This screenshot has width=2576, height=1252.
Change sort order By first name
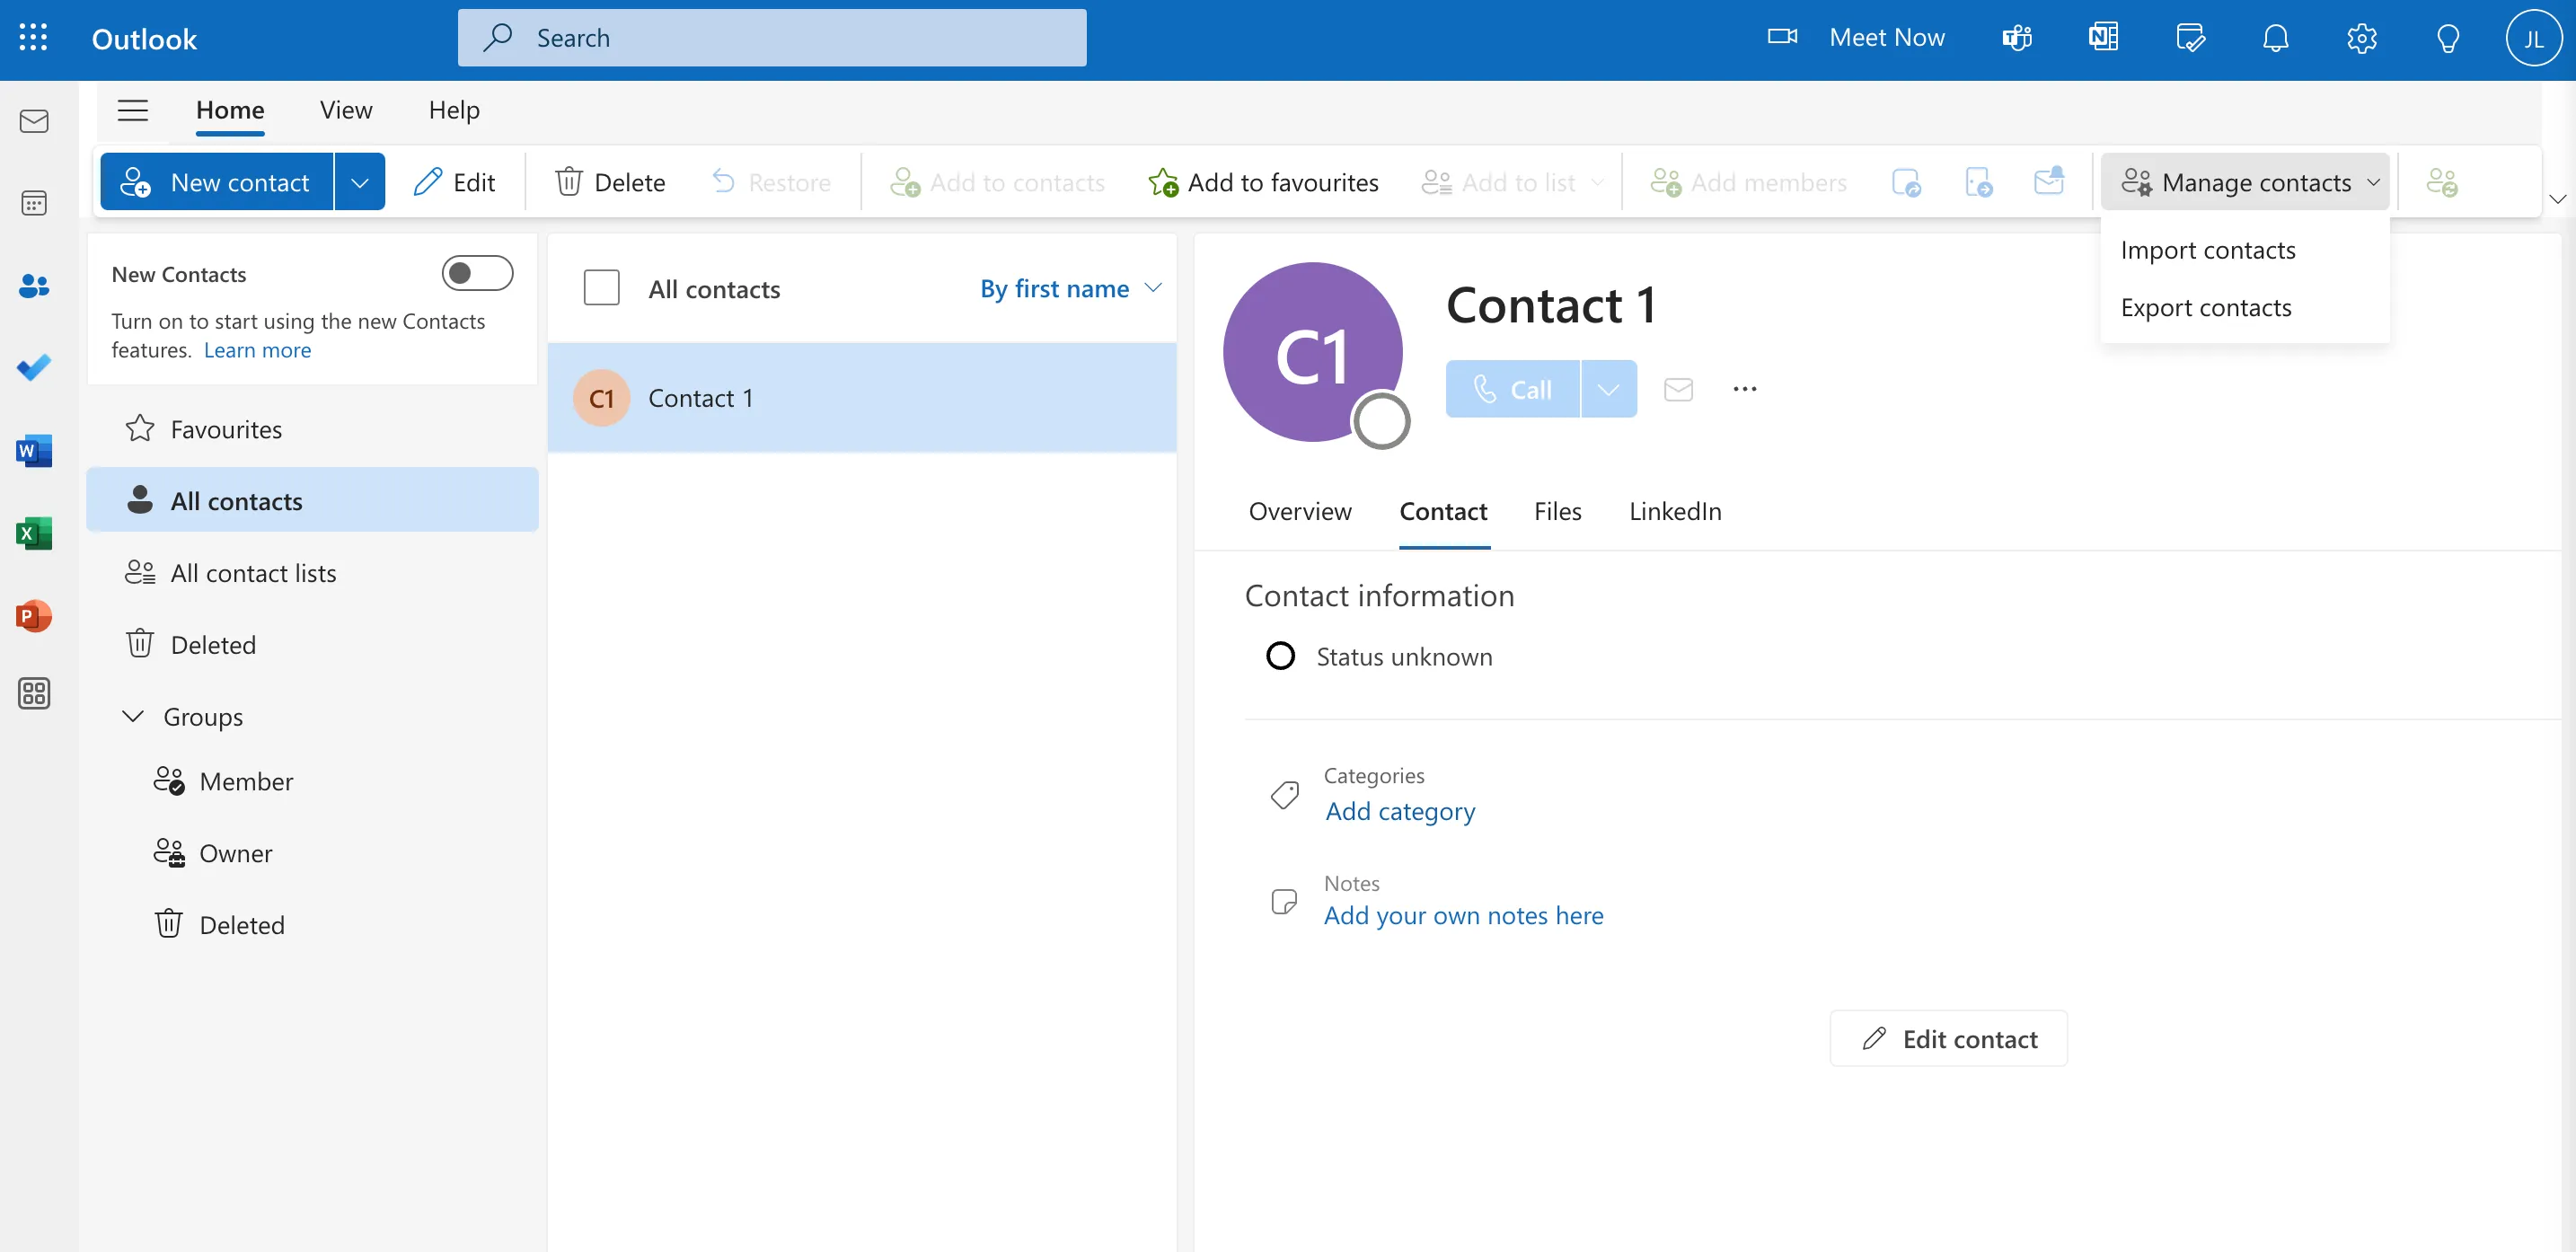(1069, 288)
